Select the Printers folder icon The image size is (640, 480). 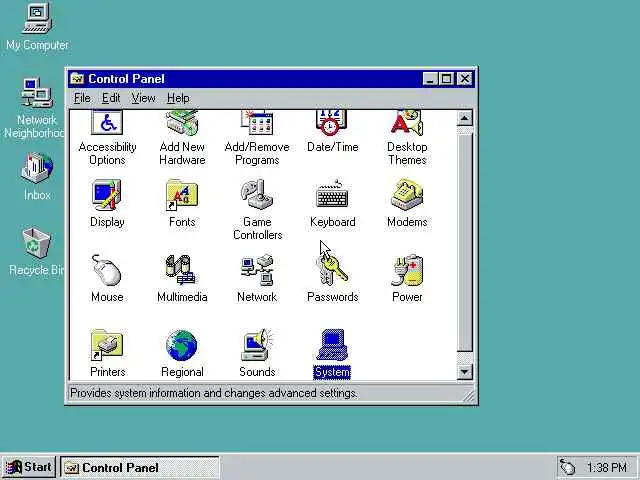pos(107,345)
